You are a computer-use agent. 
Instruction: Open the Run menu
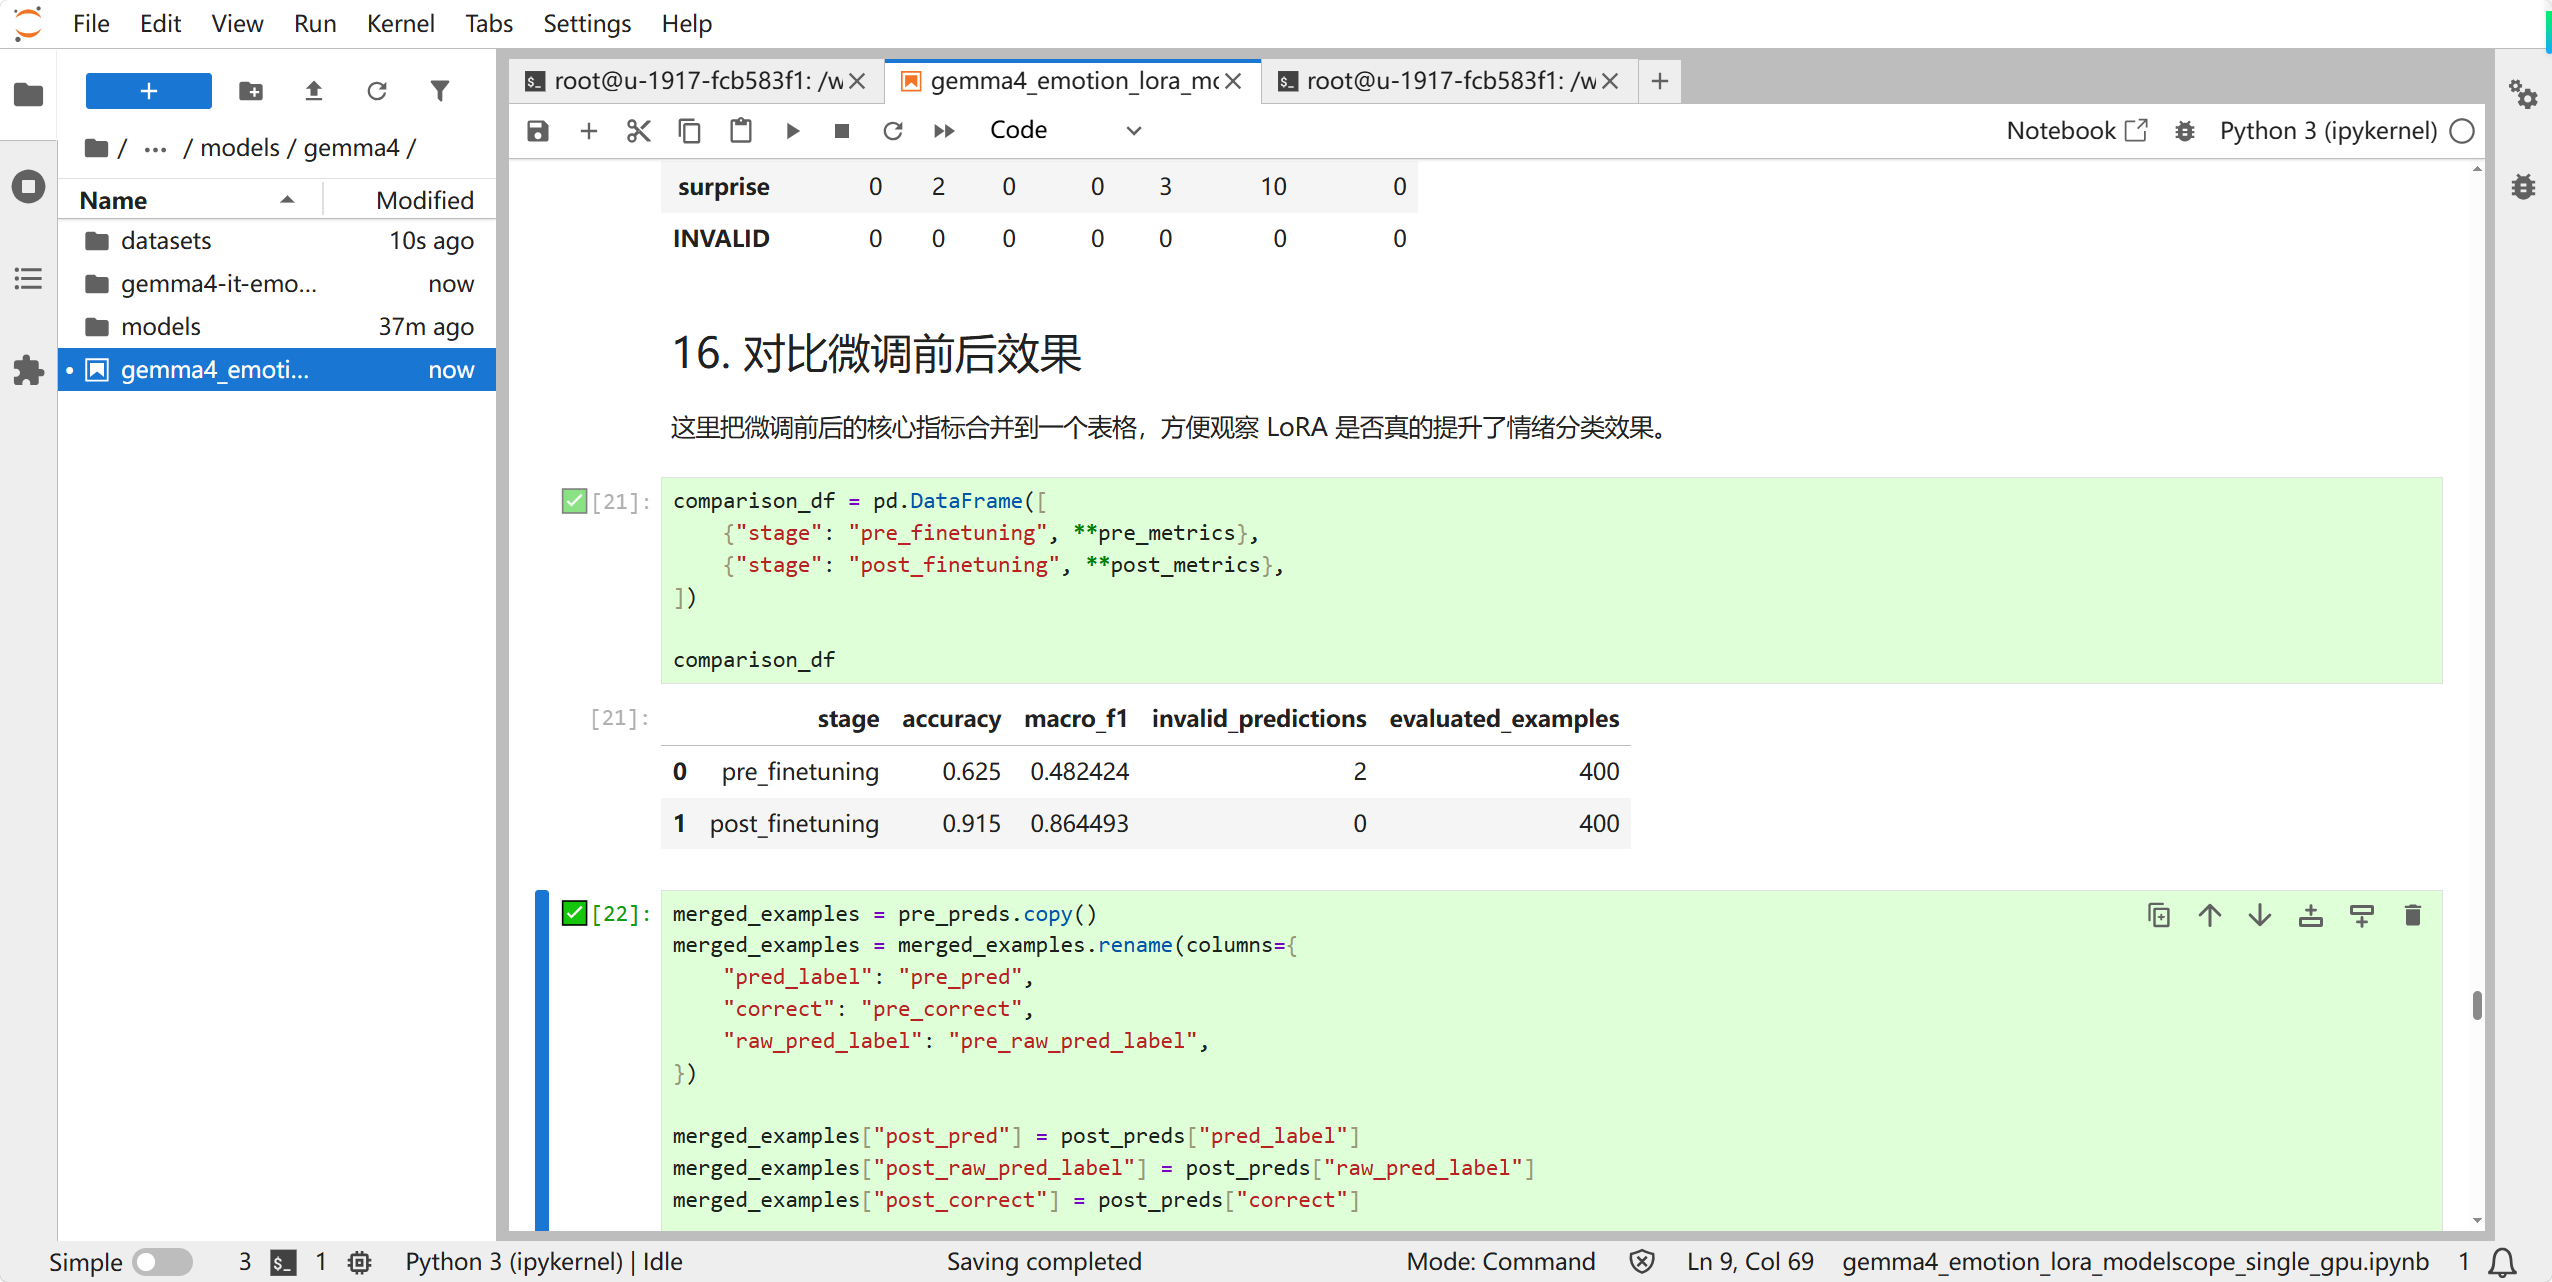pos(315,23)
